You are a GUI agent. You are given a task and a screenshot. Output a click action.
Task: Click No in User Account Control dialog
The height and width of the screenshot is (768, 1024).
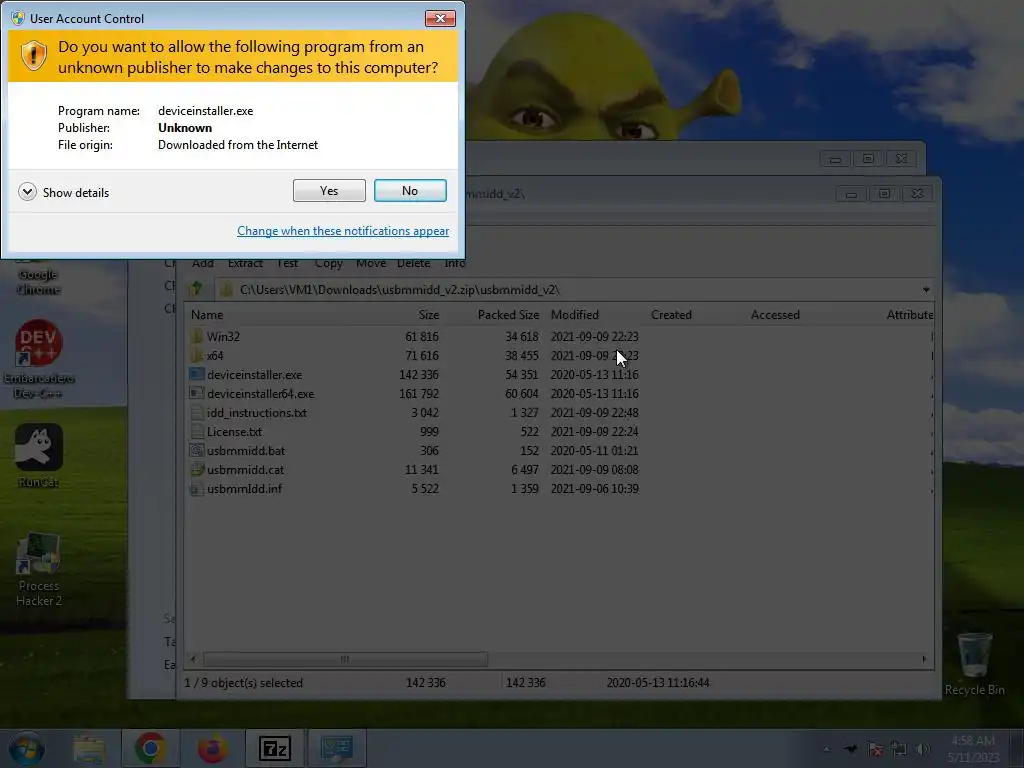coord(410,191)
